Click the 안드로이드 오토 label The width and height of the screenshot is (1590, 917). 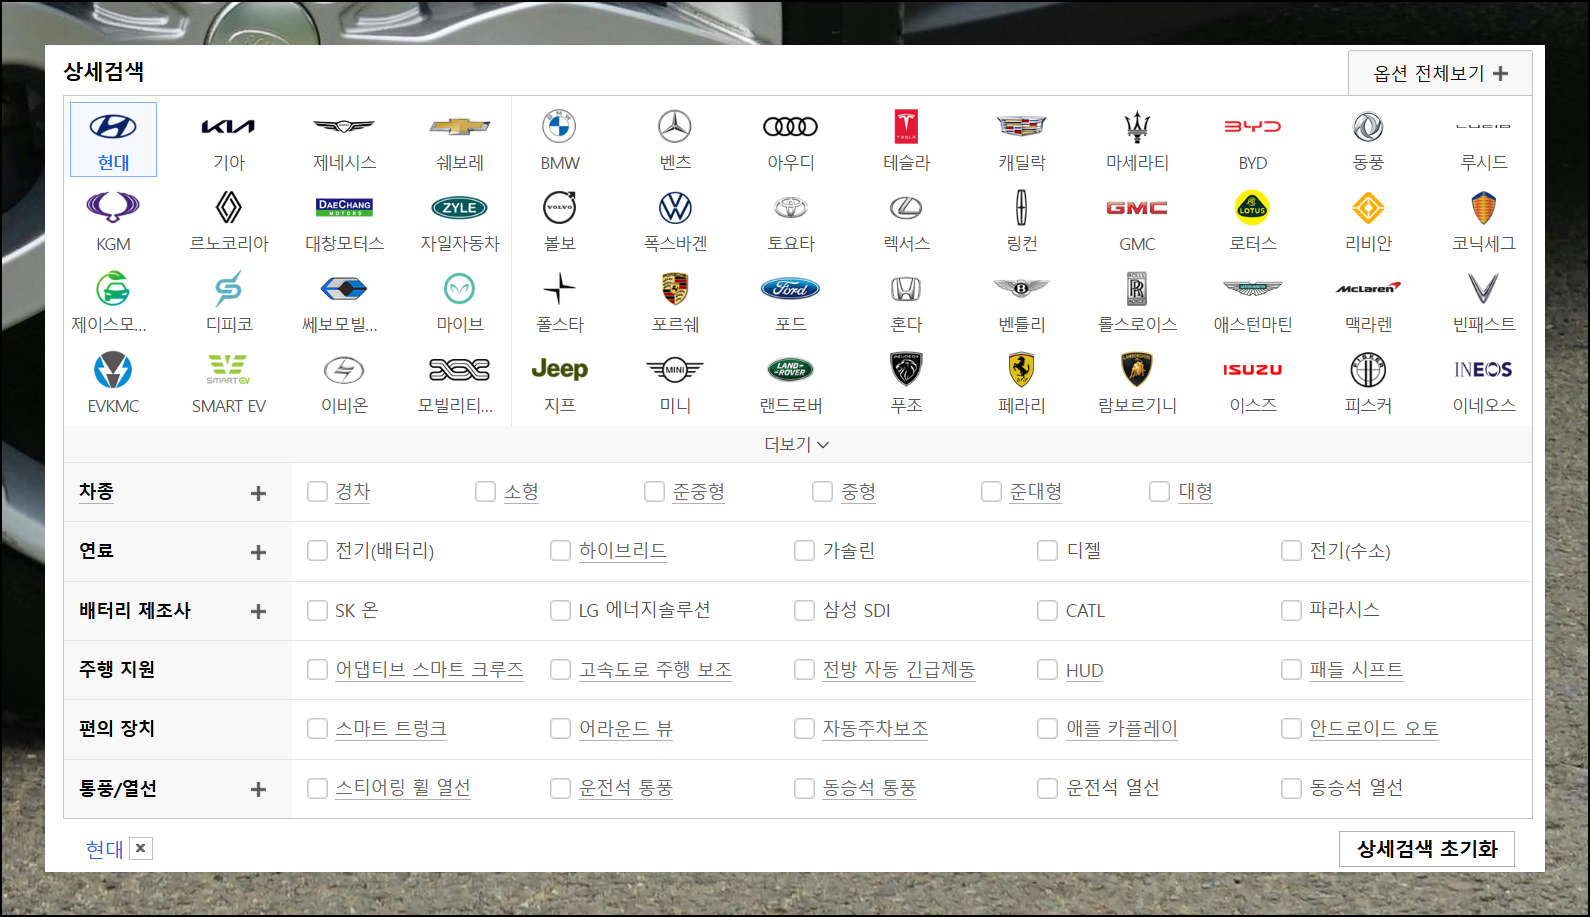[x=1374, y=729]
